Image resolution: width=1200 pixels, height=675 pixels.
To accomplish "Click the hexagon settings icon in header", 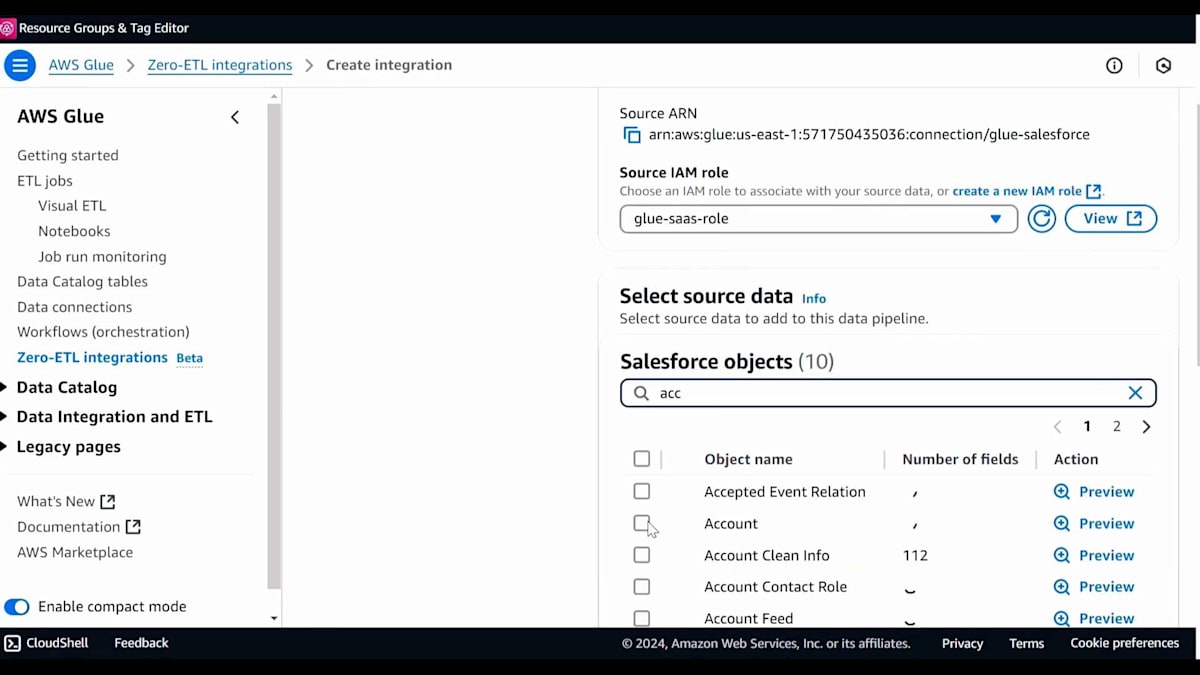I will pyautogui.click(x=1163, y=65).
